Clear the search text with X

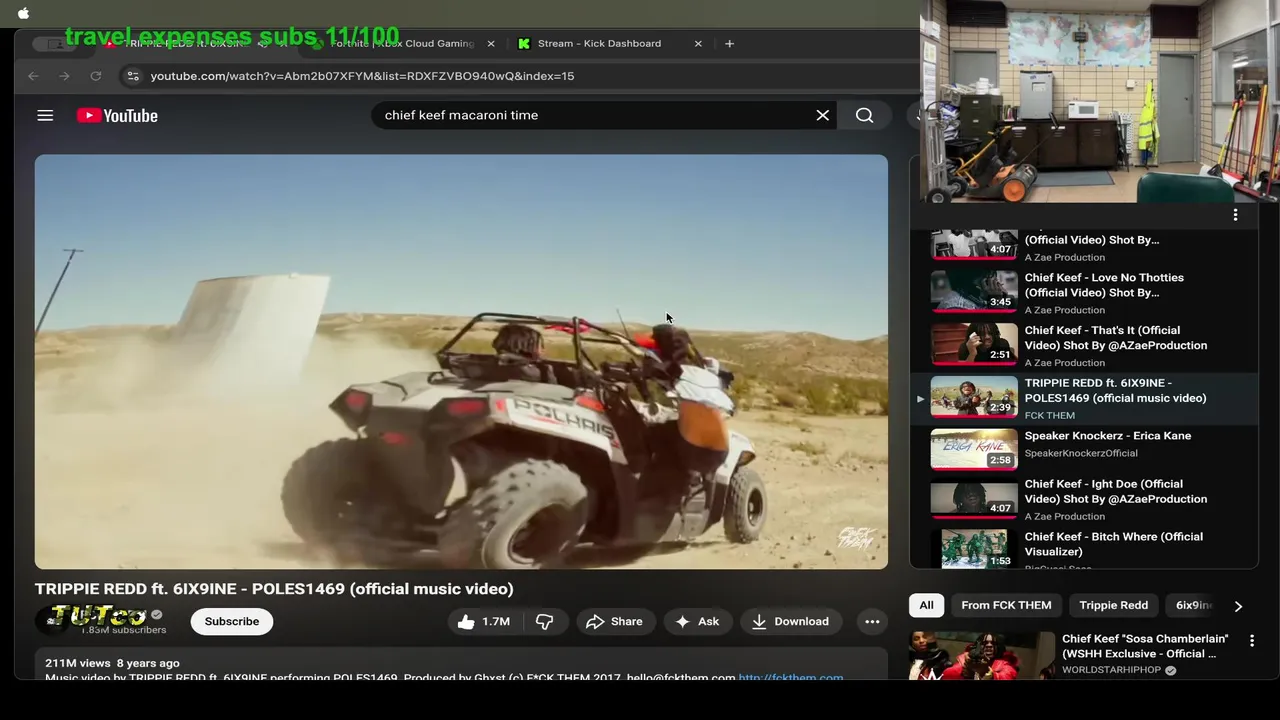pos(822,115)
